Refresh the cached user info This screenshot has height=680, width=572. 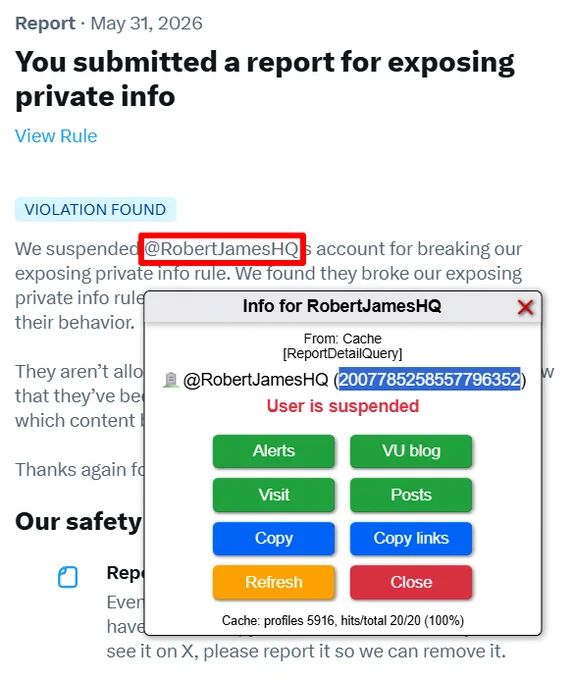pos(274,582)
